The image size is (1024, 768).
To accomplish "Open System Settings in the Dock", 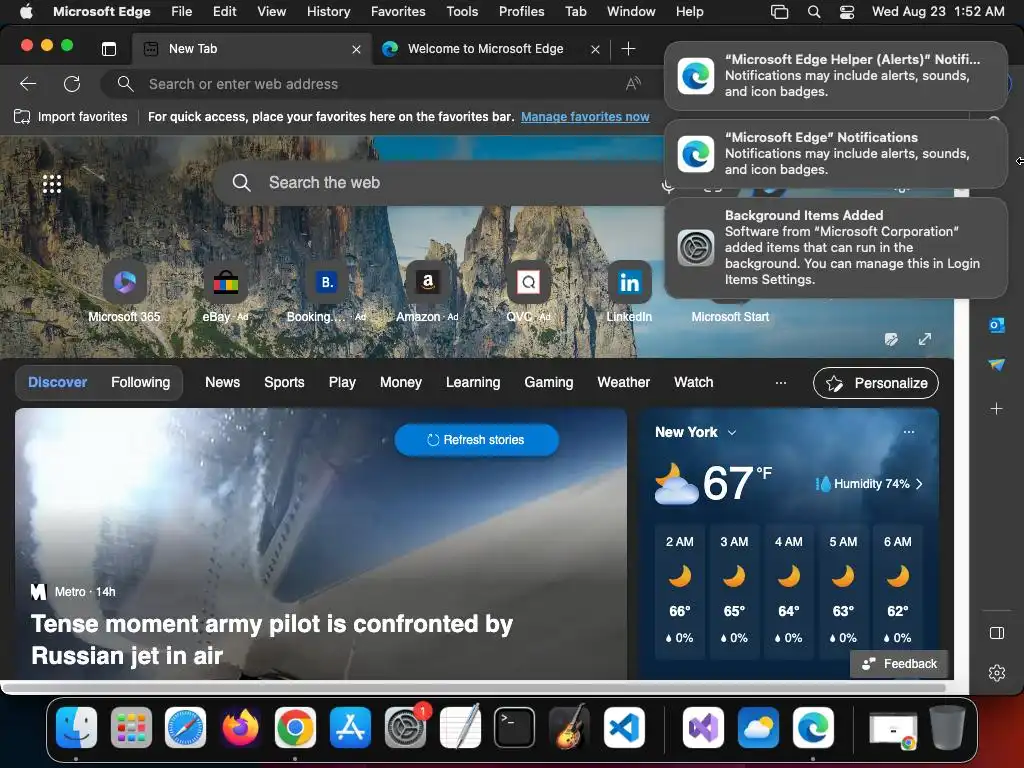I will [406, 727].
